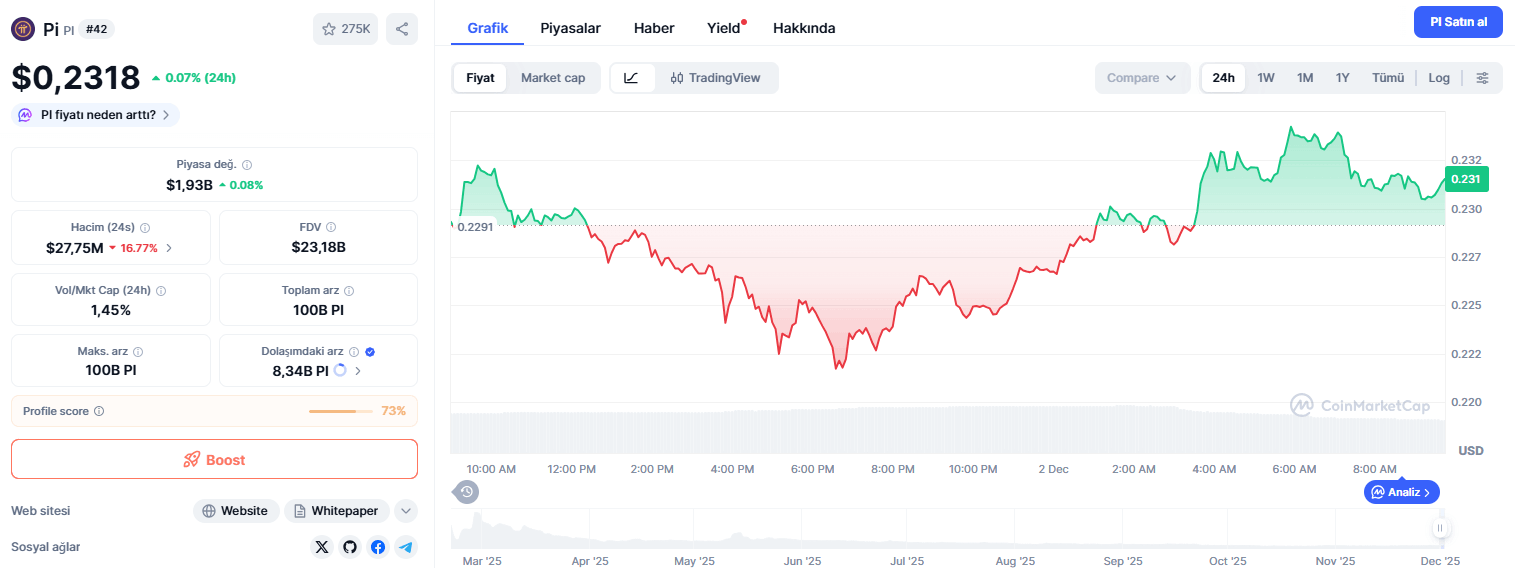Click the Analiz button
This screenshot has height=568, width=1515.
pos(1401,492)
